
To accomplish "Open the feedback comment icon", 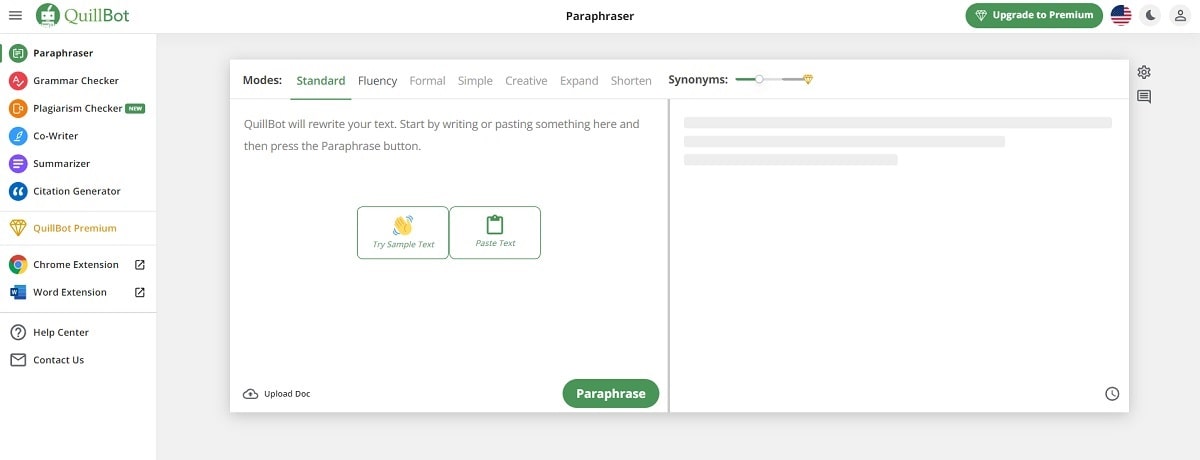I will 1144,97.
